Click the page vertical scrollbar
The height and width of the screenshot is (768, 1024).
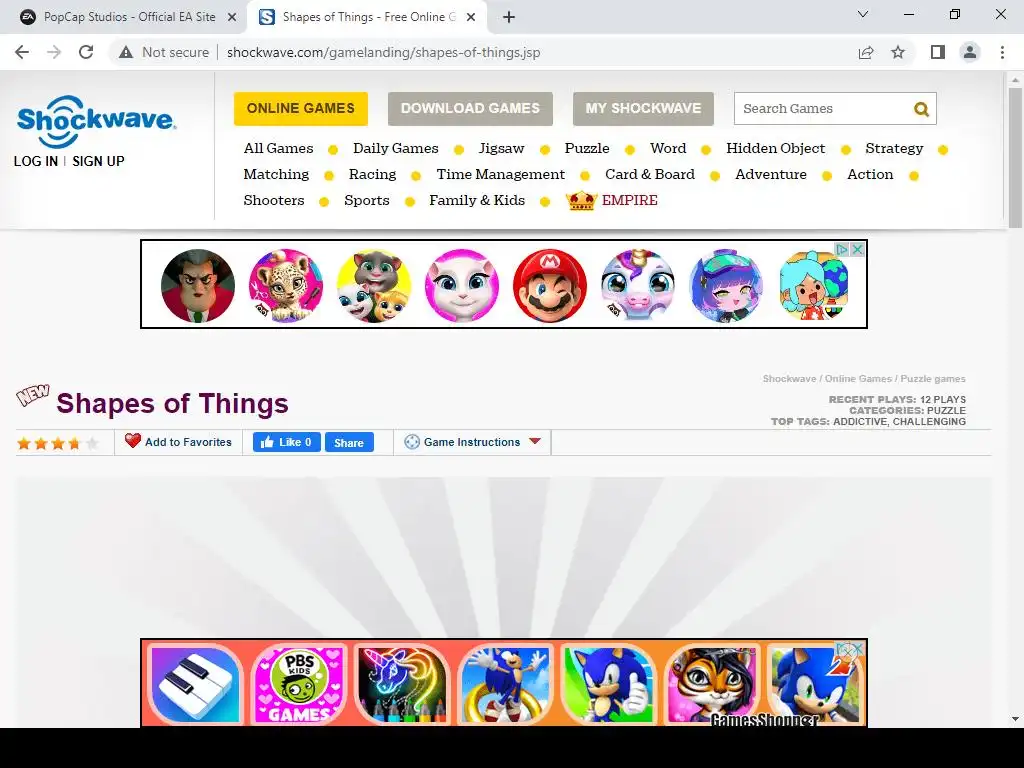1015,157
